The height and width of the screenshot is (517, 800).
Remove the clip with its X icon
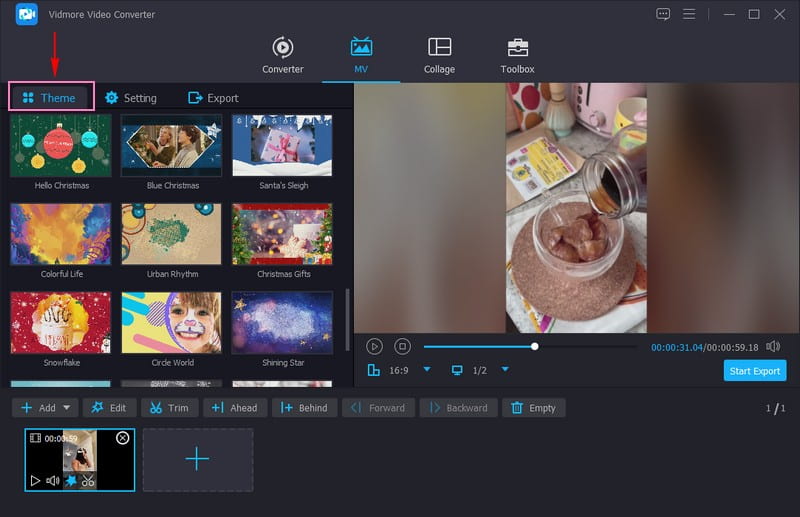coord(123,438)
